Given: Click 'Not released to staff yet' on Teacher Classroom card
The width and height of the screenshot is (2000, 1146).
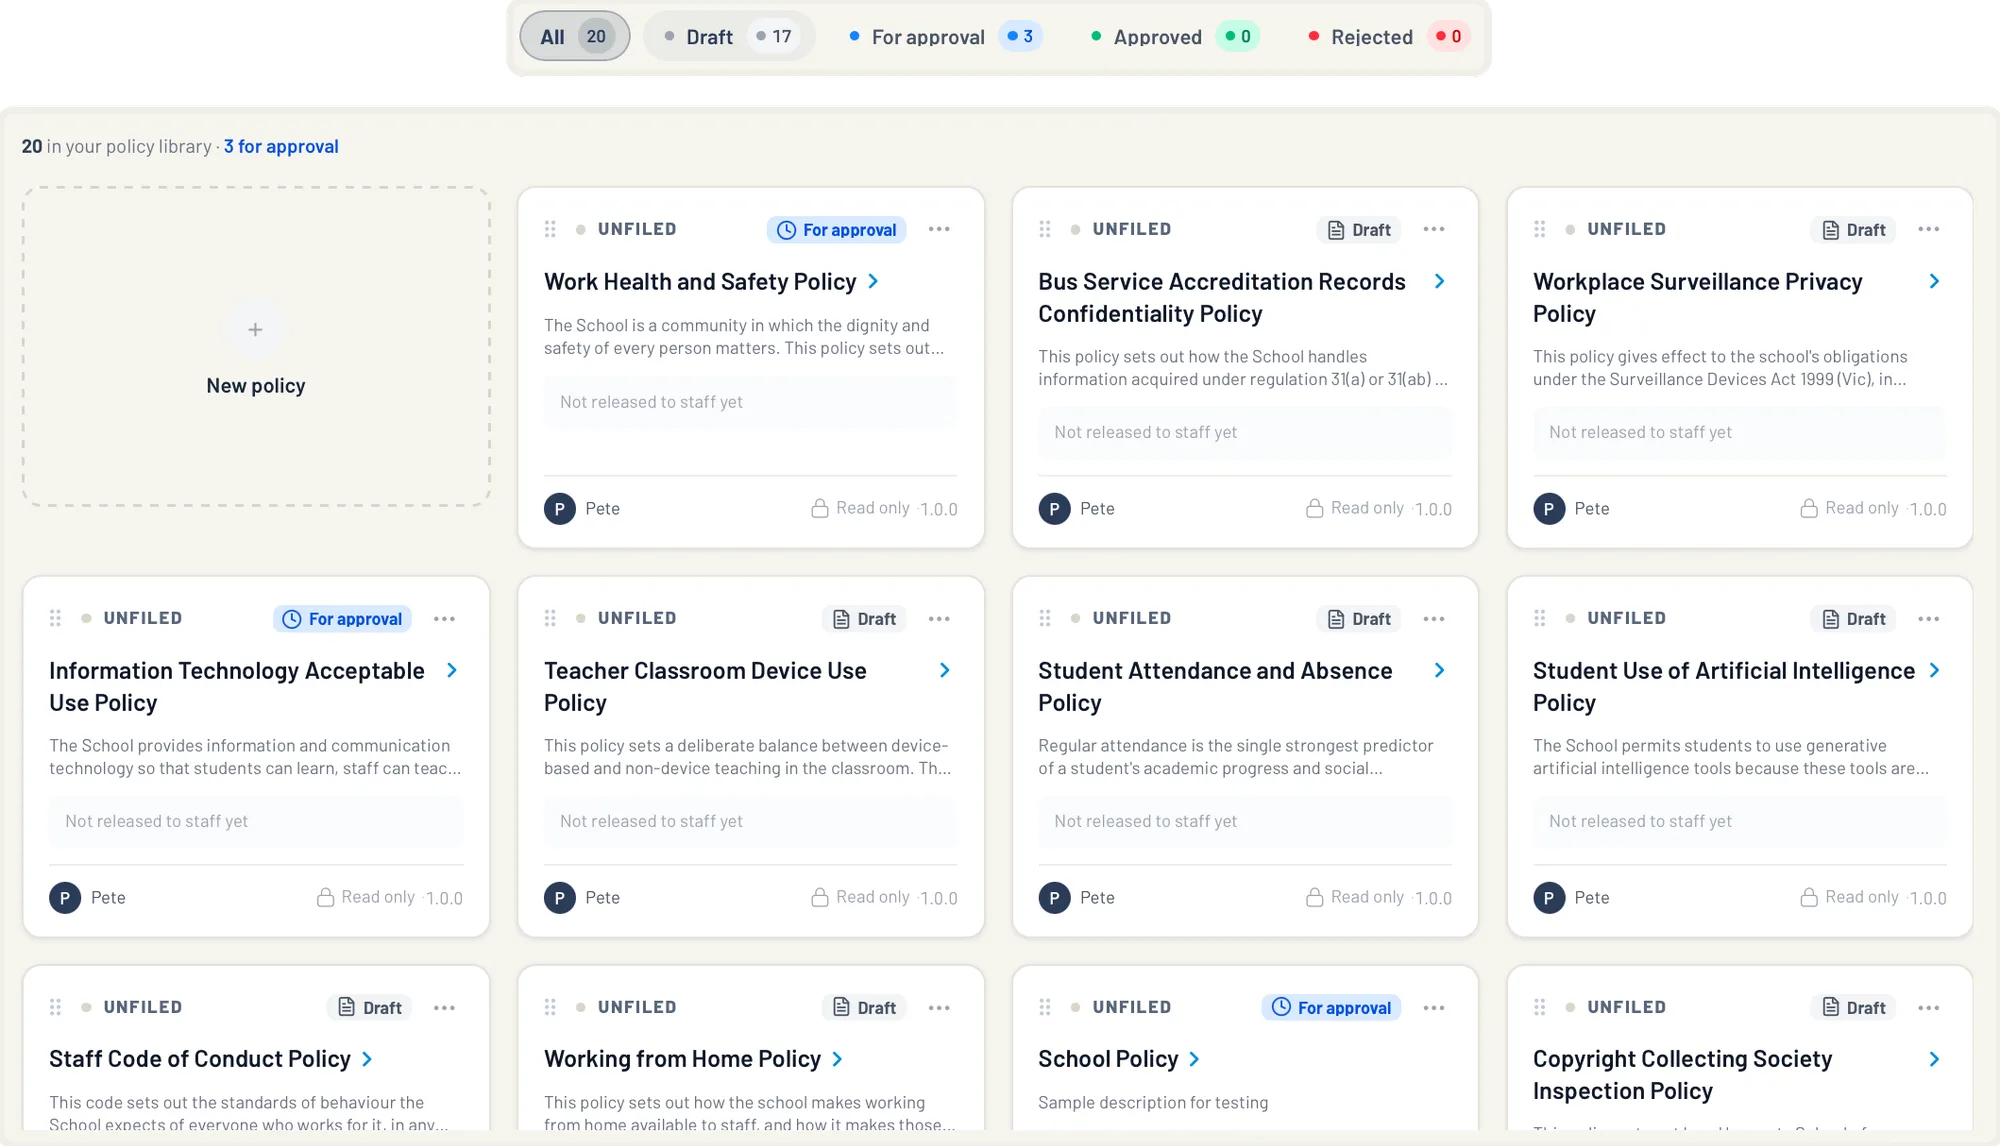Looking at the screenshot, I should (651, 822).
